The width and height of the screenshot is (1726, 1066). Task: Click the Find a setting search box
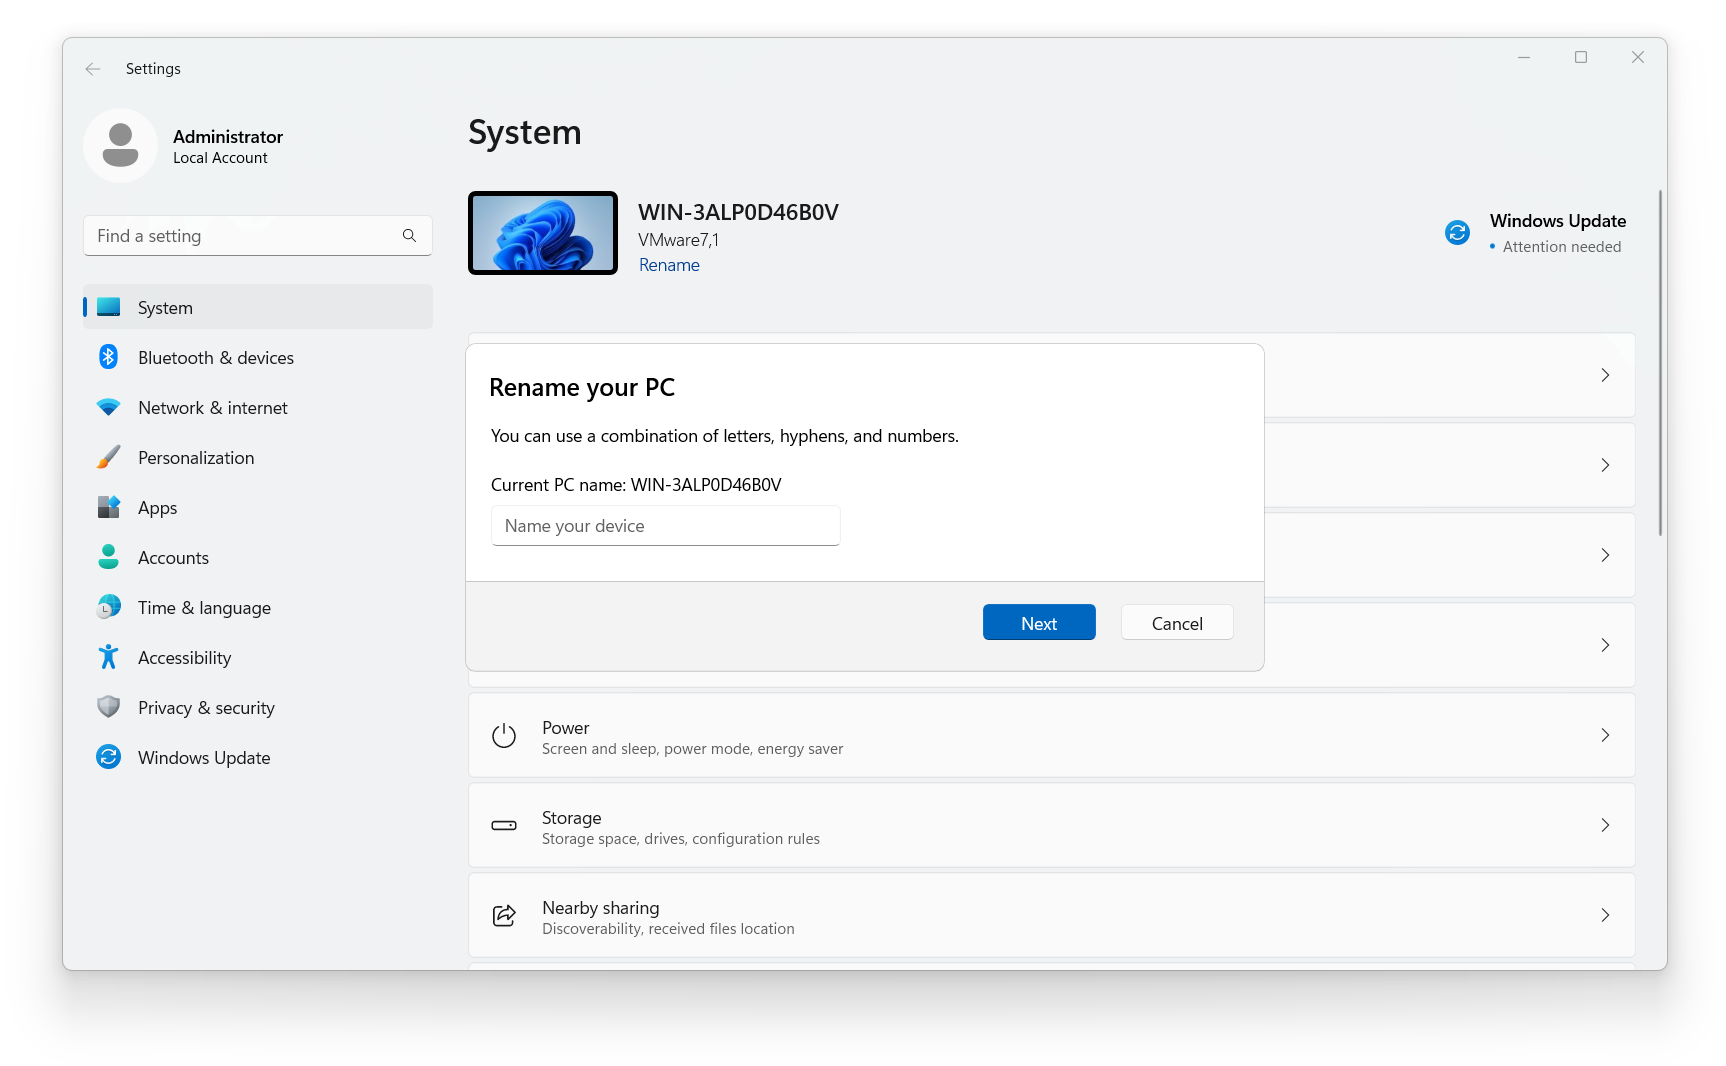click(258, 236)
